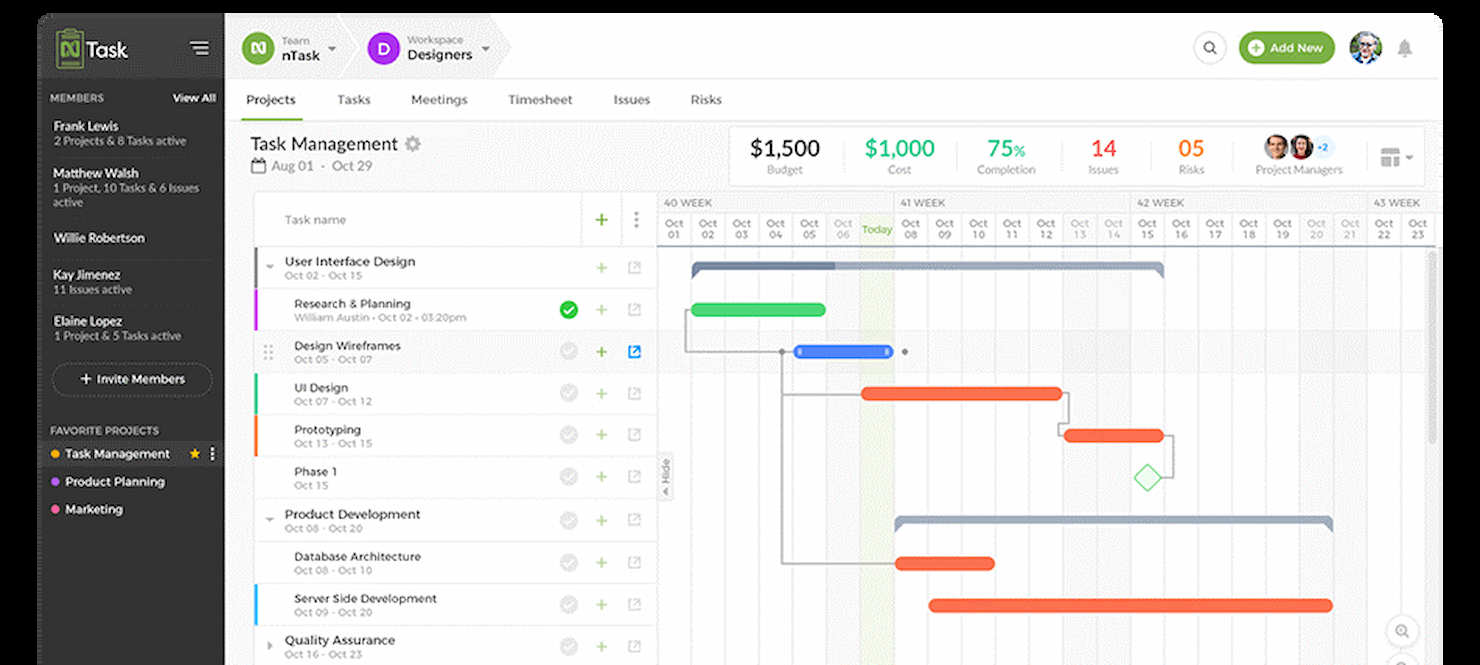
Task: Click the calendar icon beside Aug 01
Action: [258, 166]
